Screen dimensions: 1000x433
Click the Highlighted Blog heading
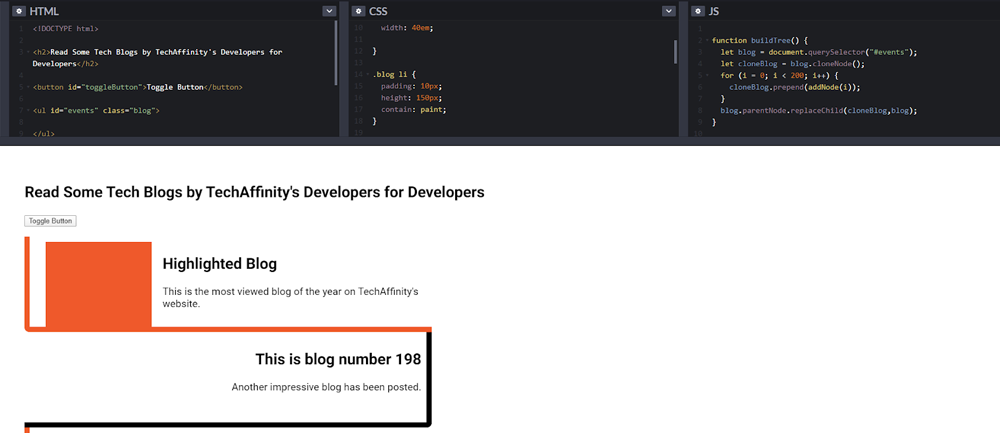click(x=219, y=264)
